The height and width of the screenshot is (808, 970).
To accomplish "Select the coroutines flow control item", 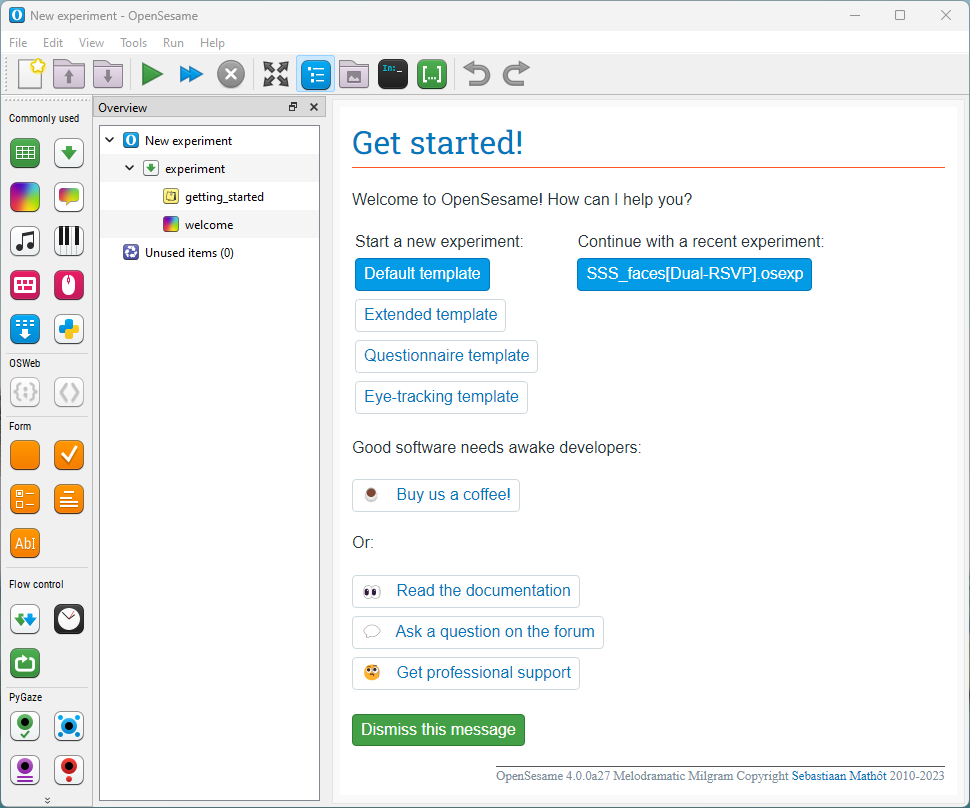I will 25,619.
